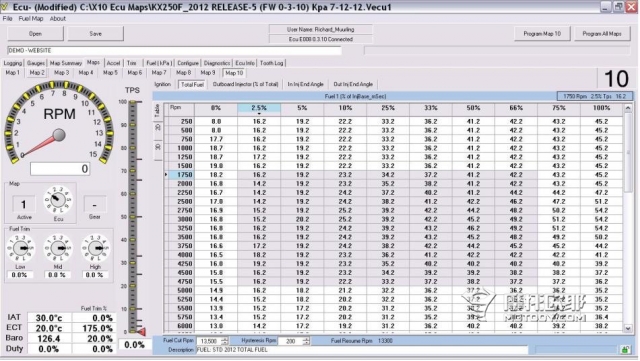Image resolution: width=640 pixels, height=361 pixels.
Task: Click the Ecu map selector dial
Action: tap(58, 200)
